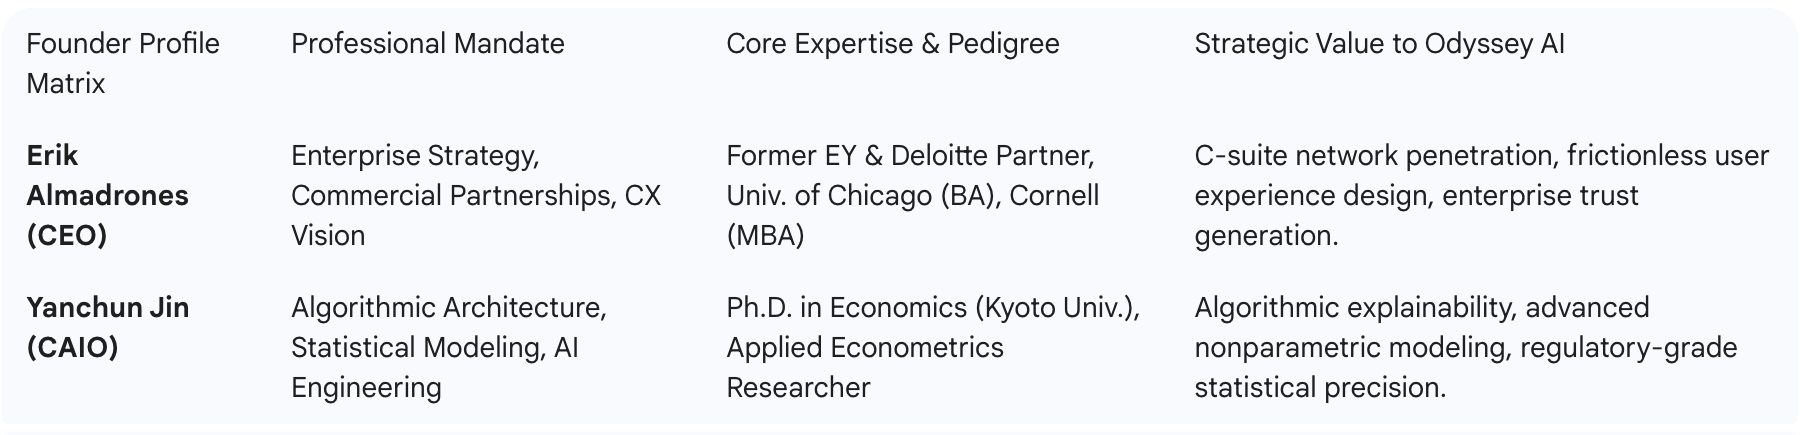This screenshot has width=1804, height=435.
Task: Click the 'Founder Profile Matrix' column header
Action: pos(122,63)
